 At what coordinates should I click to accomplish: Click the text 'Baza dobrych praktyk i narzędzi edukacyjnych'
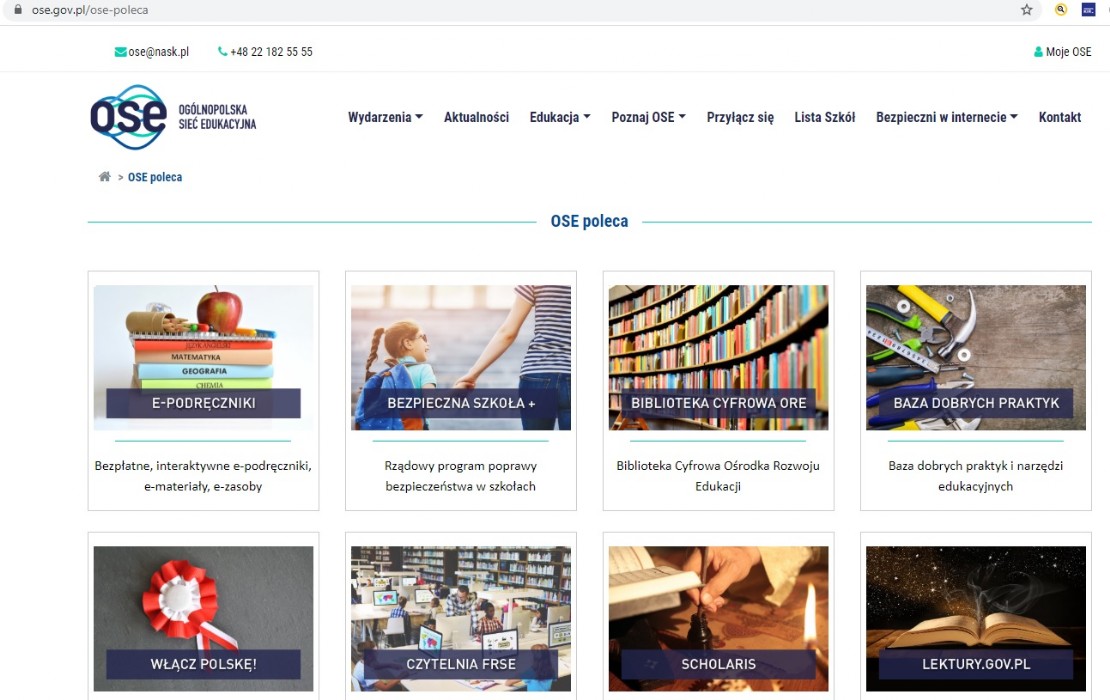975,476
